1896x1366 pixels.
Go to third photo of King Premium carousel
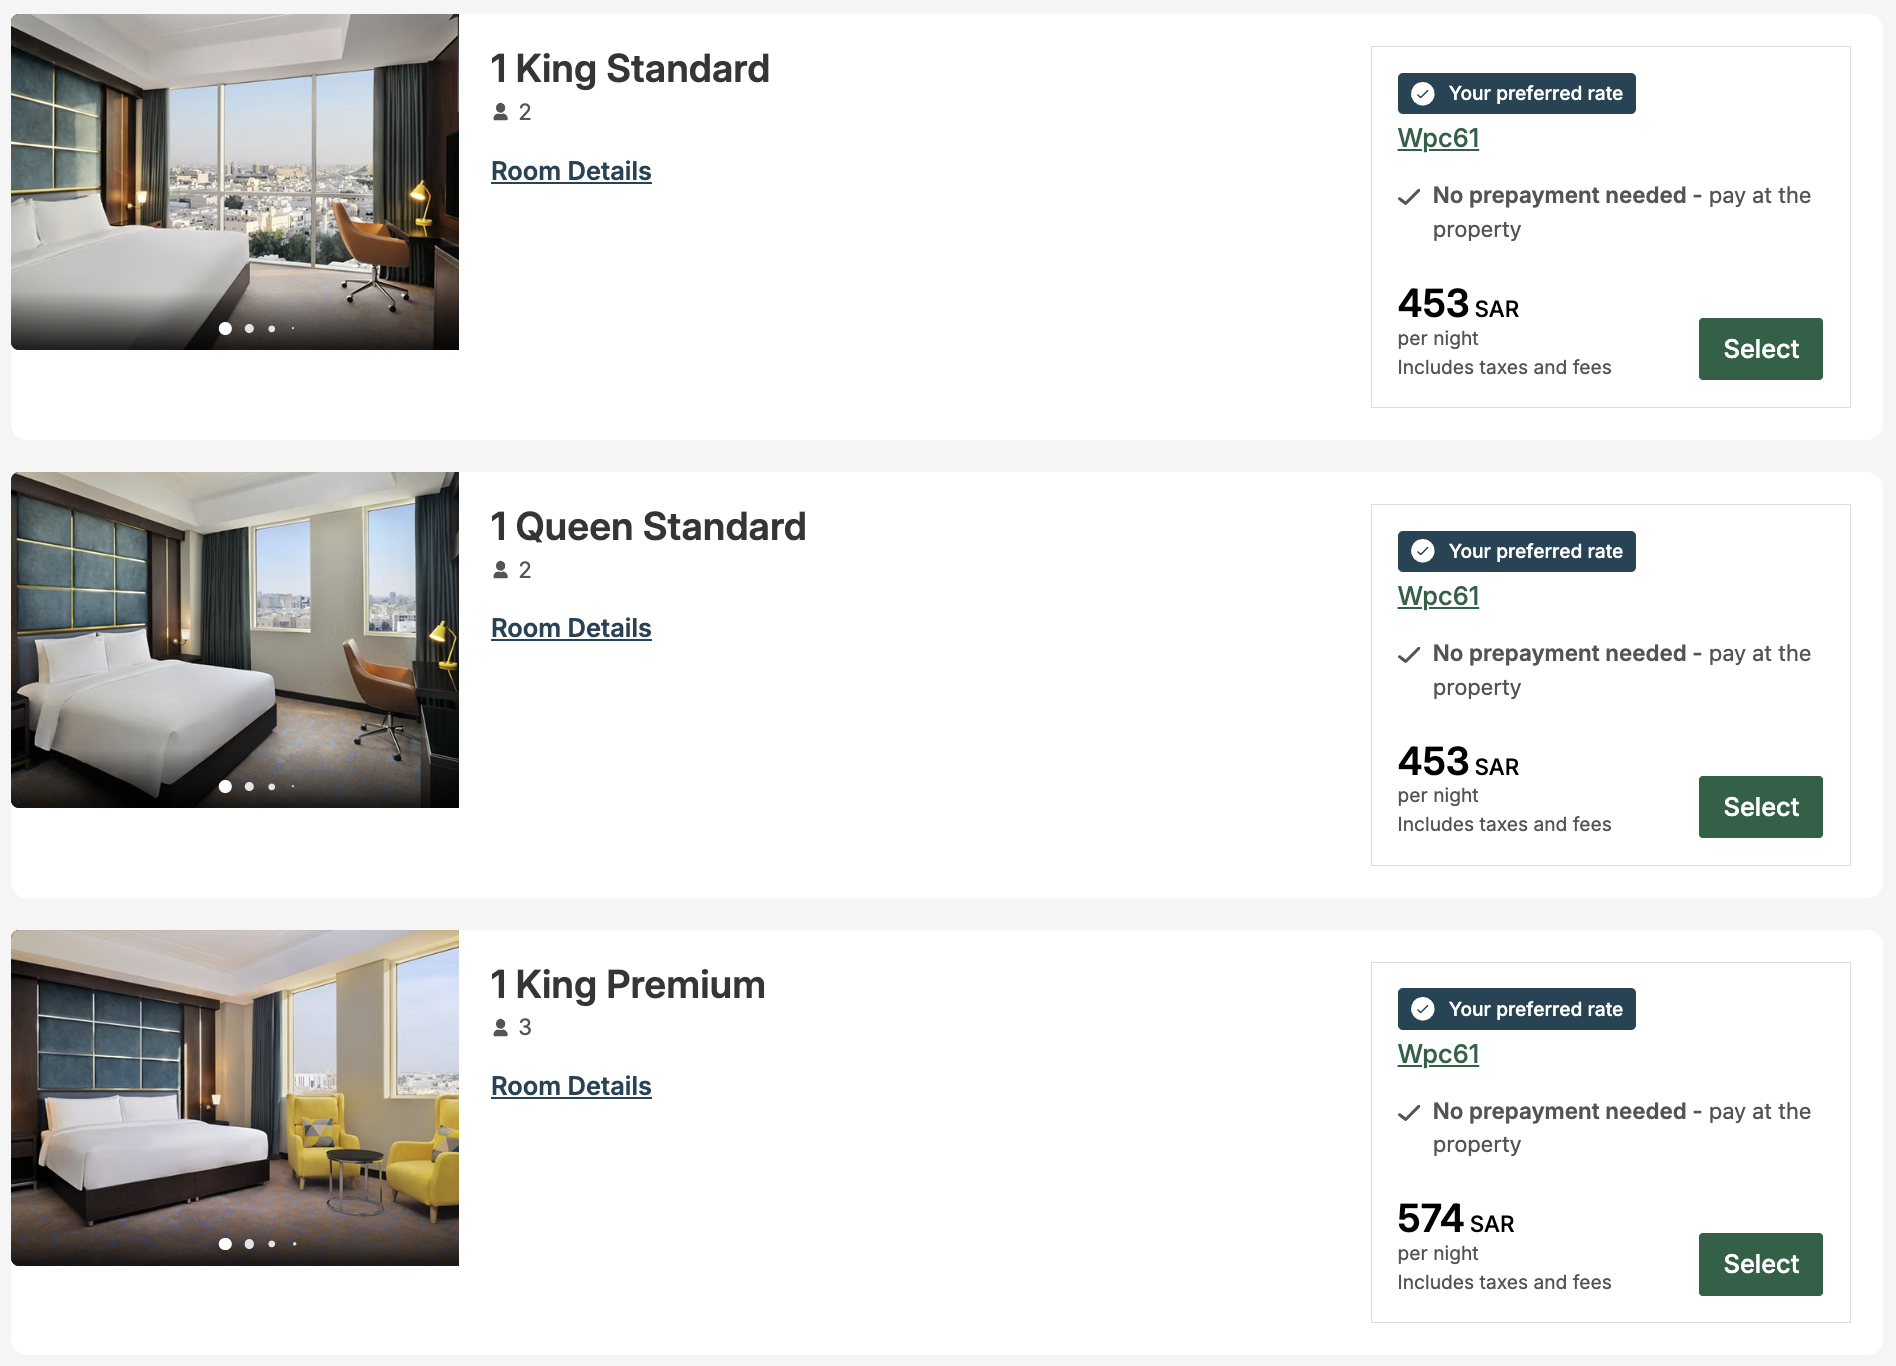click(x=272, y=1244)
